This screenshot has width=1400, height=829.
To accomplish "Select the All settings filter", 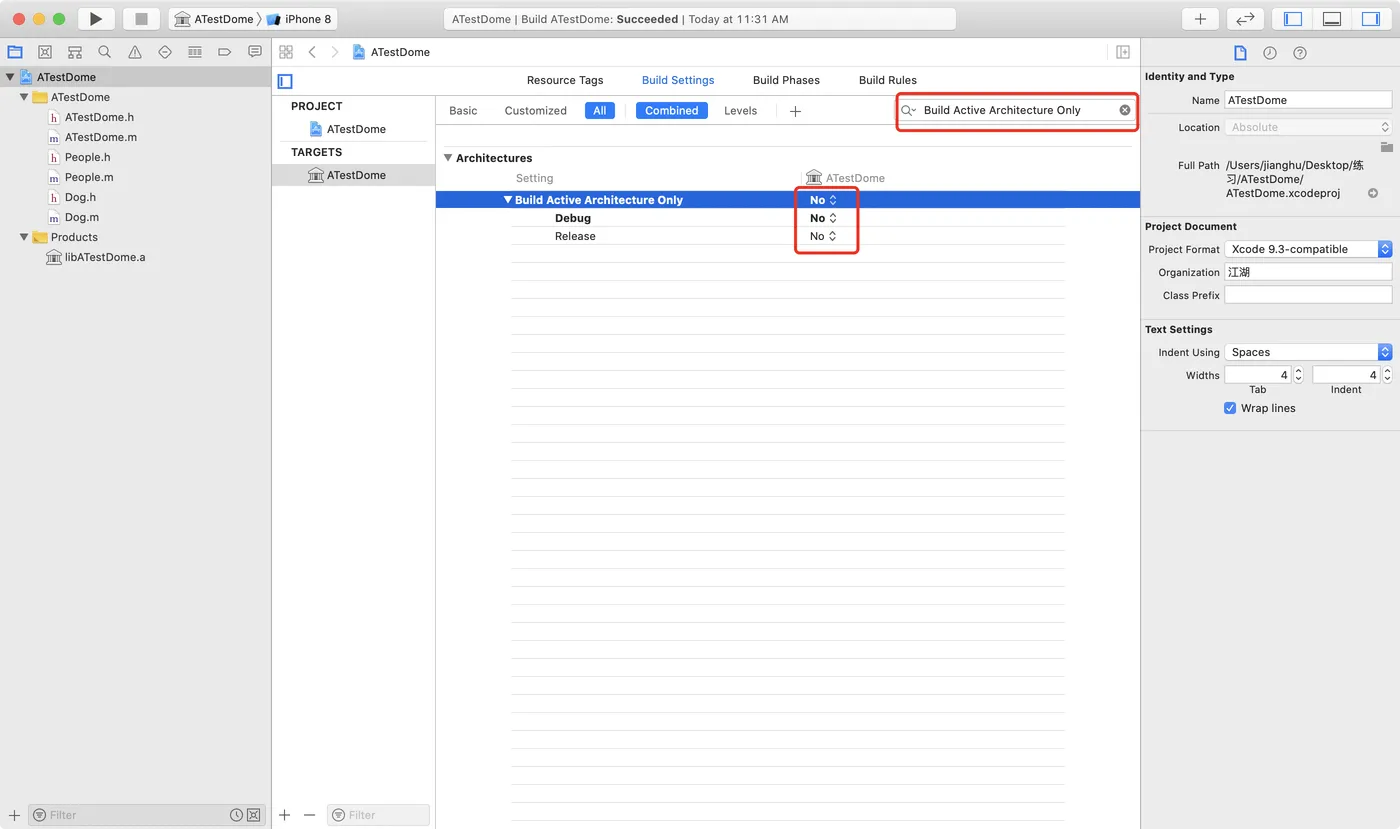I will click(x=600, y=111).
